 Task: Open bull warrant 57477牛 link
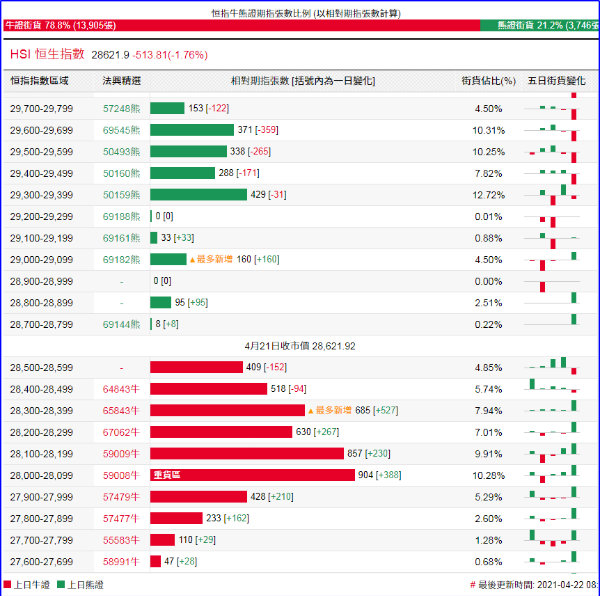point(121,519)
